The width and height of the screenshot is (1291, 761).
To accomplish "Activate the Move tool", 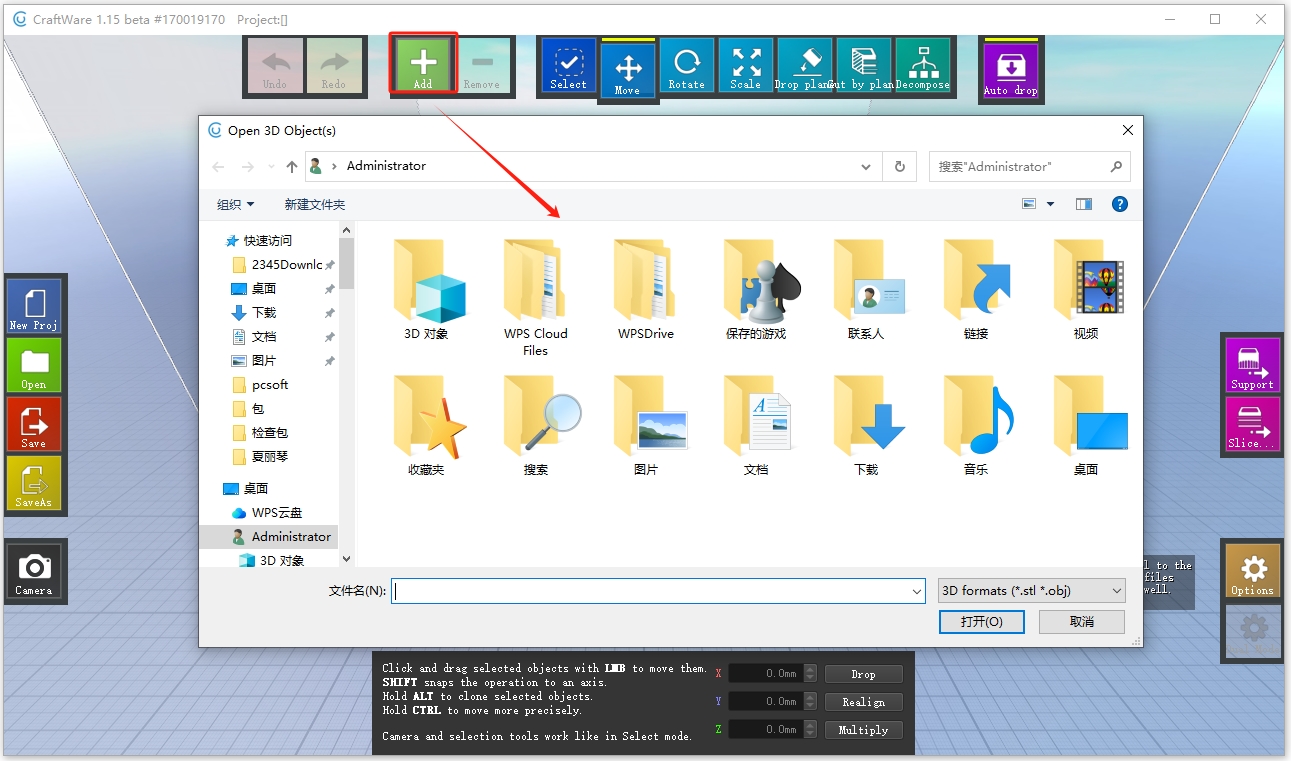I will [628, 69].
